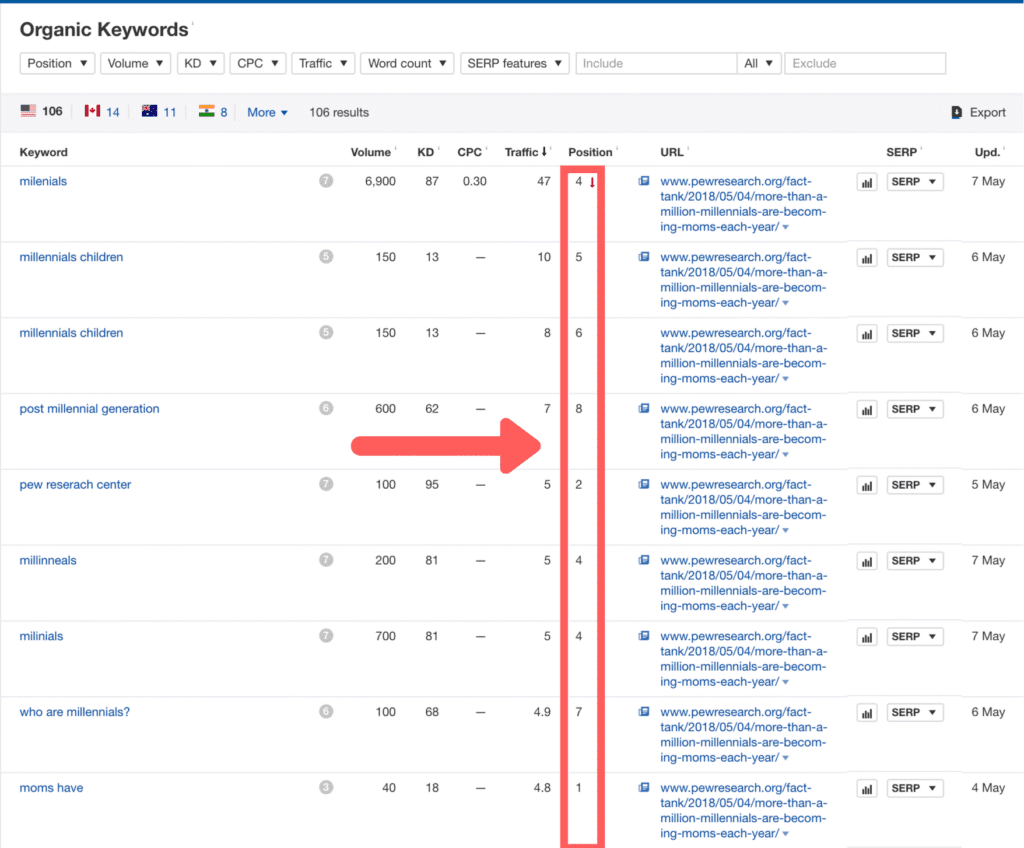1024x848 pixels.
Task: Click the word count badge beside moms have
Action: tap(326, 788)
